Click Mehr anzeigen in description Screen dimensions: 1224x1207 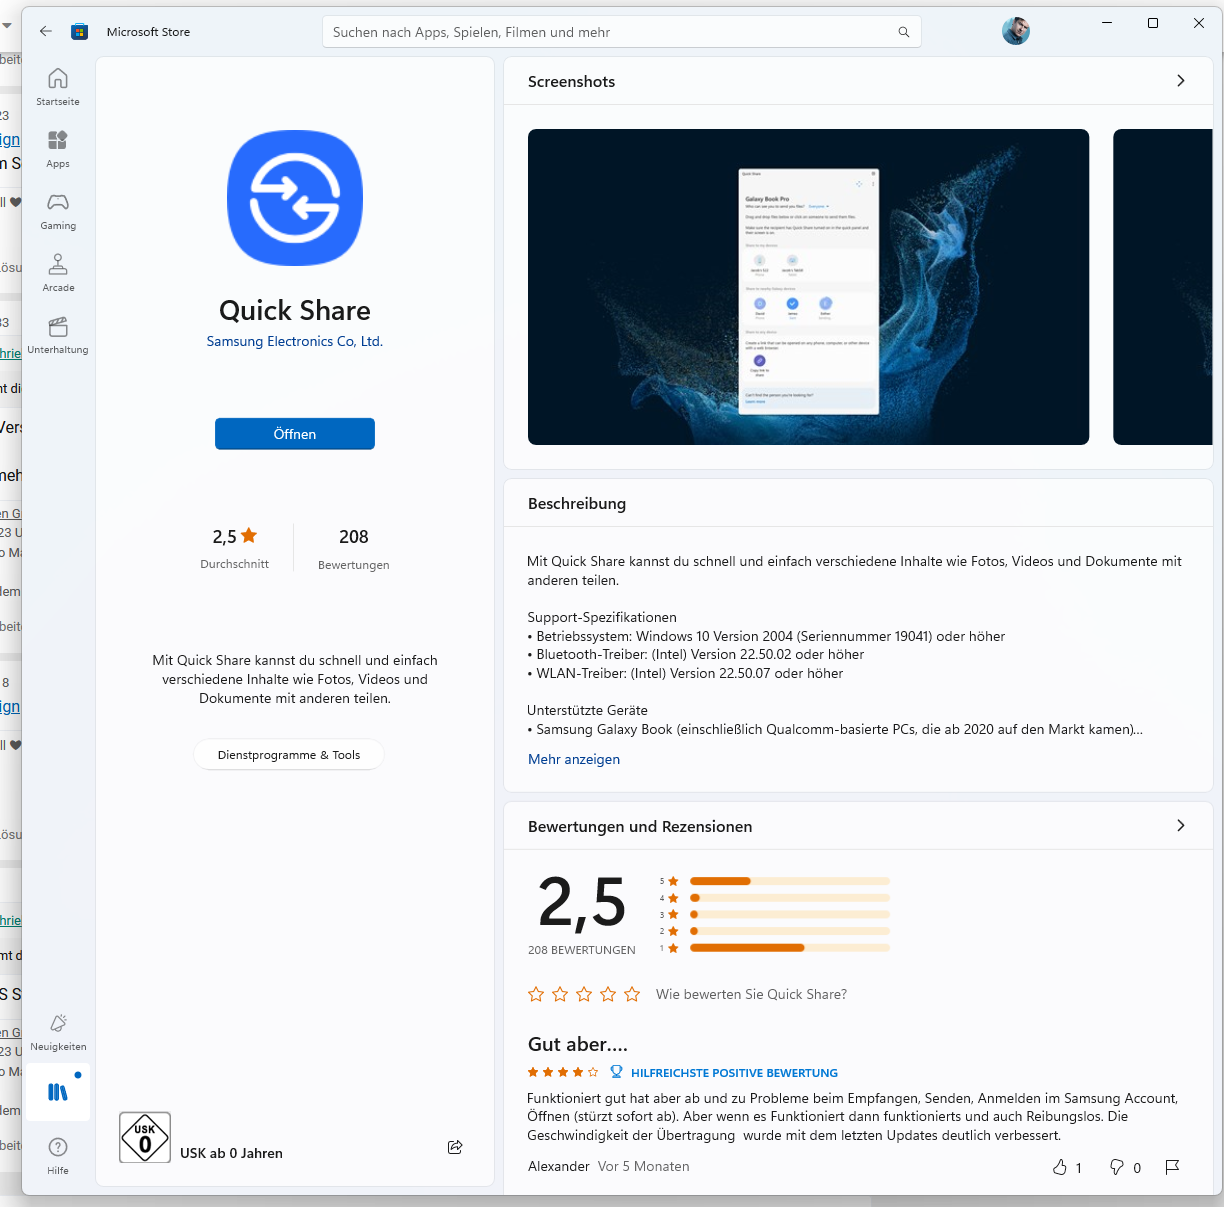coord(574,759)
